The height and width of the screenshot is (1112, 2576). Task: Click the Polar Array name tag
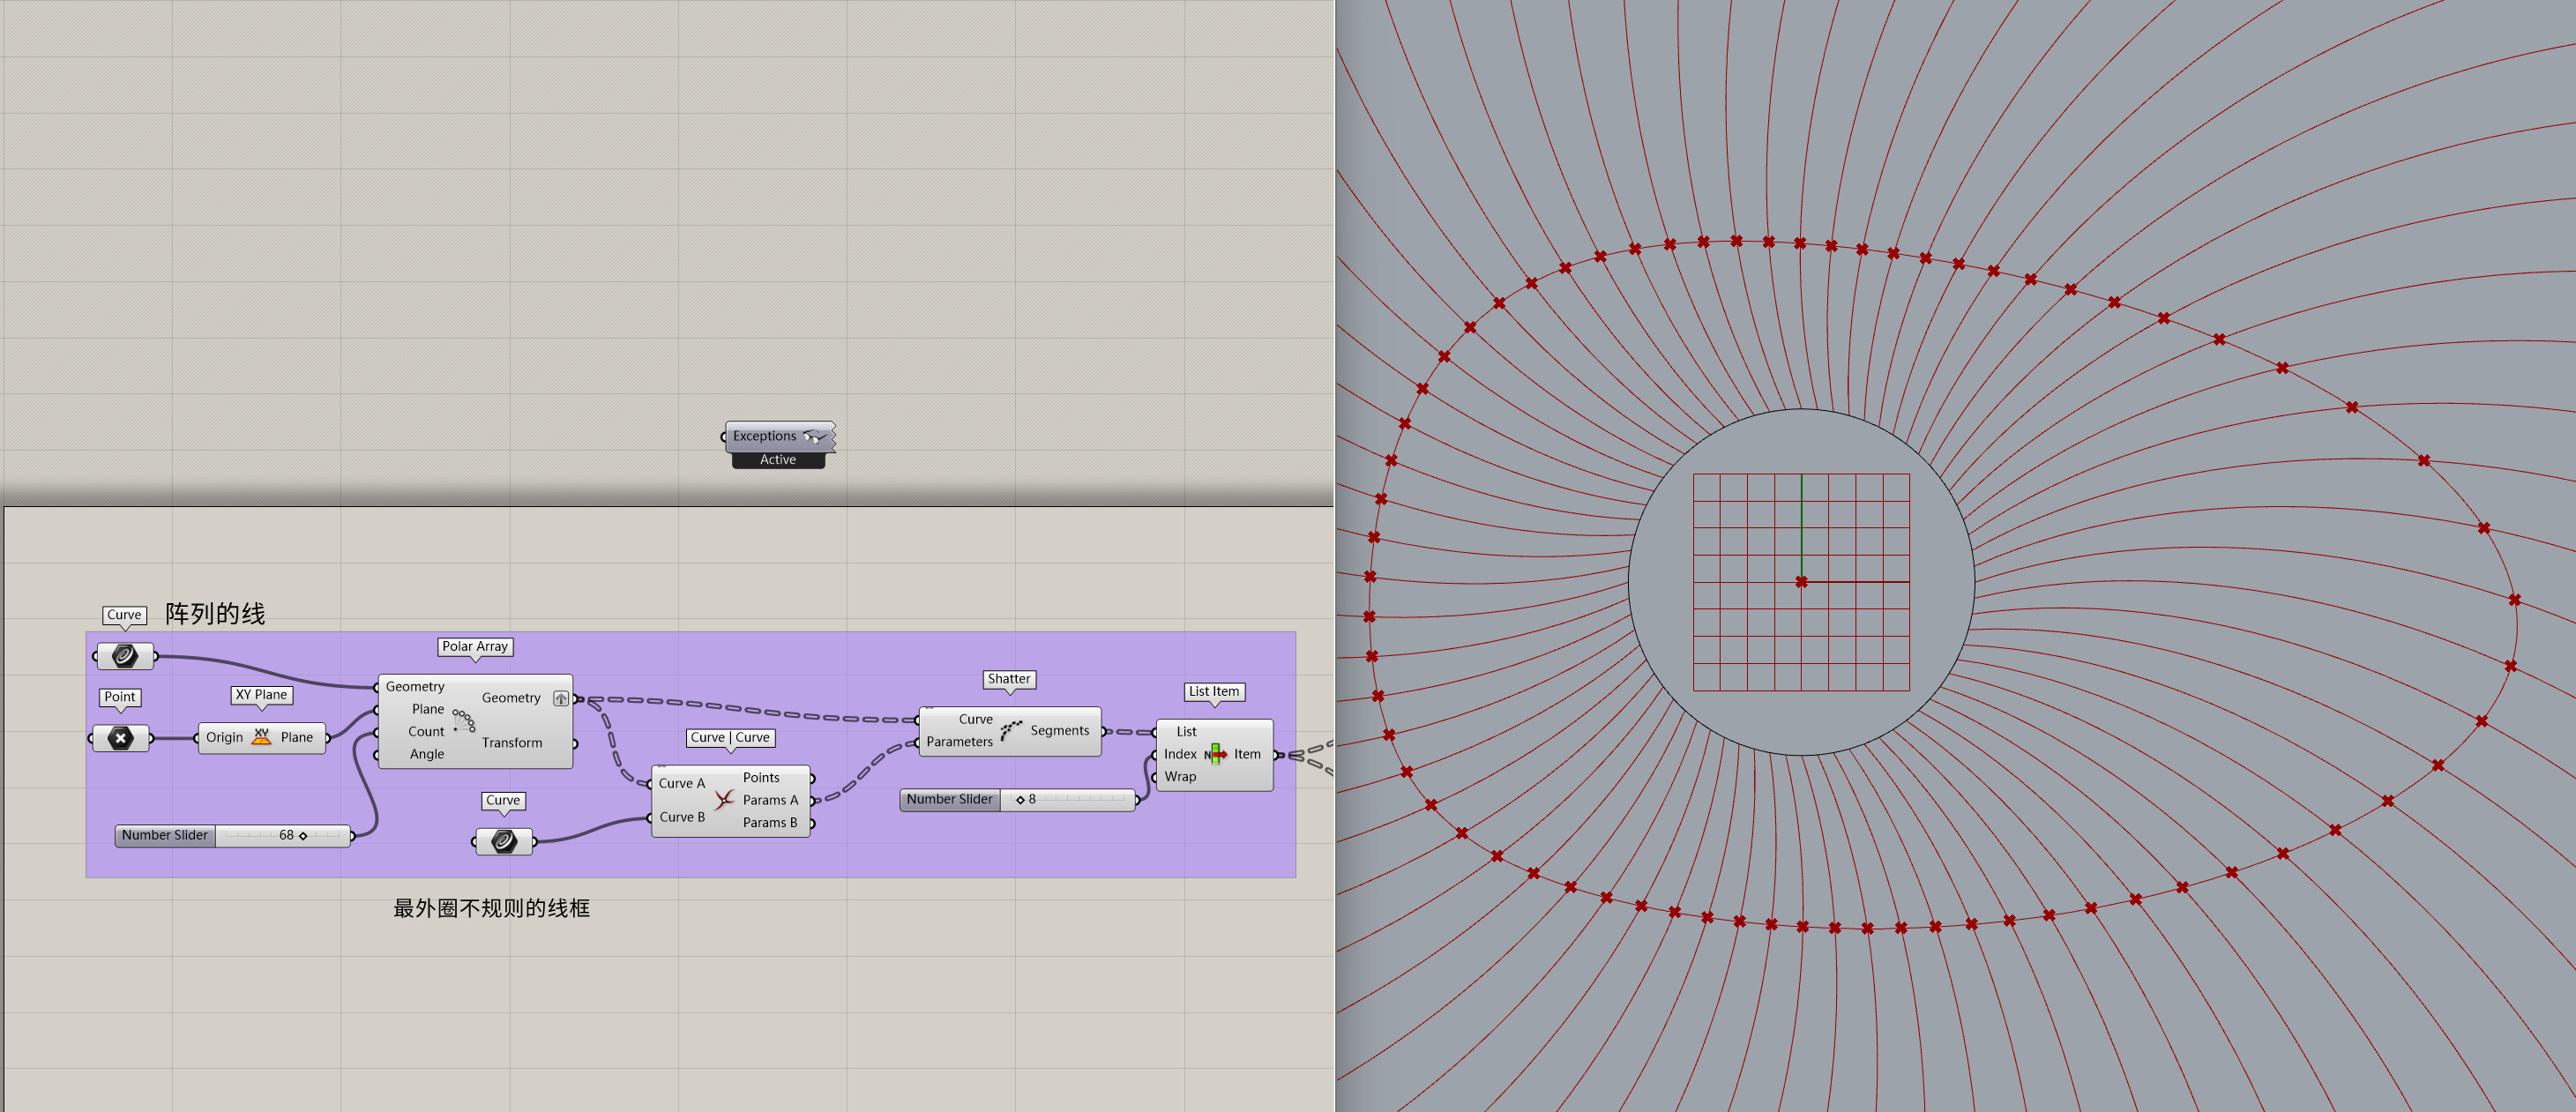click(475, 646)
